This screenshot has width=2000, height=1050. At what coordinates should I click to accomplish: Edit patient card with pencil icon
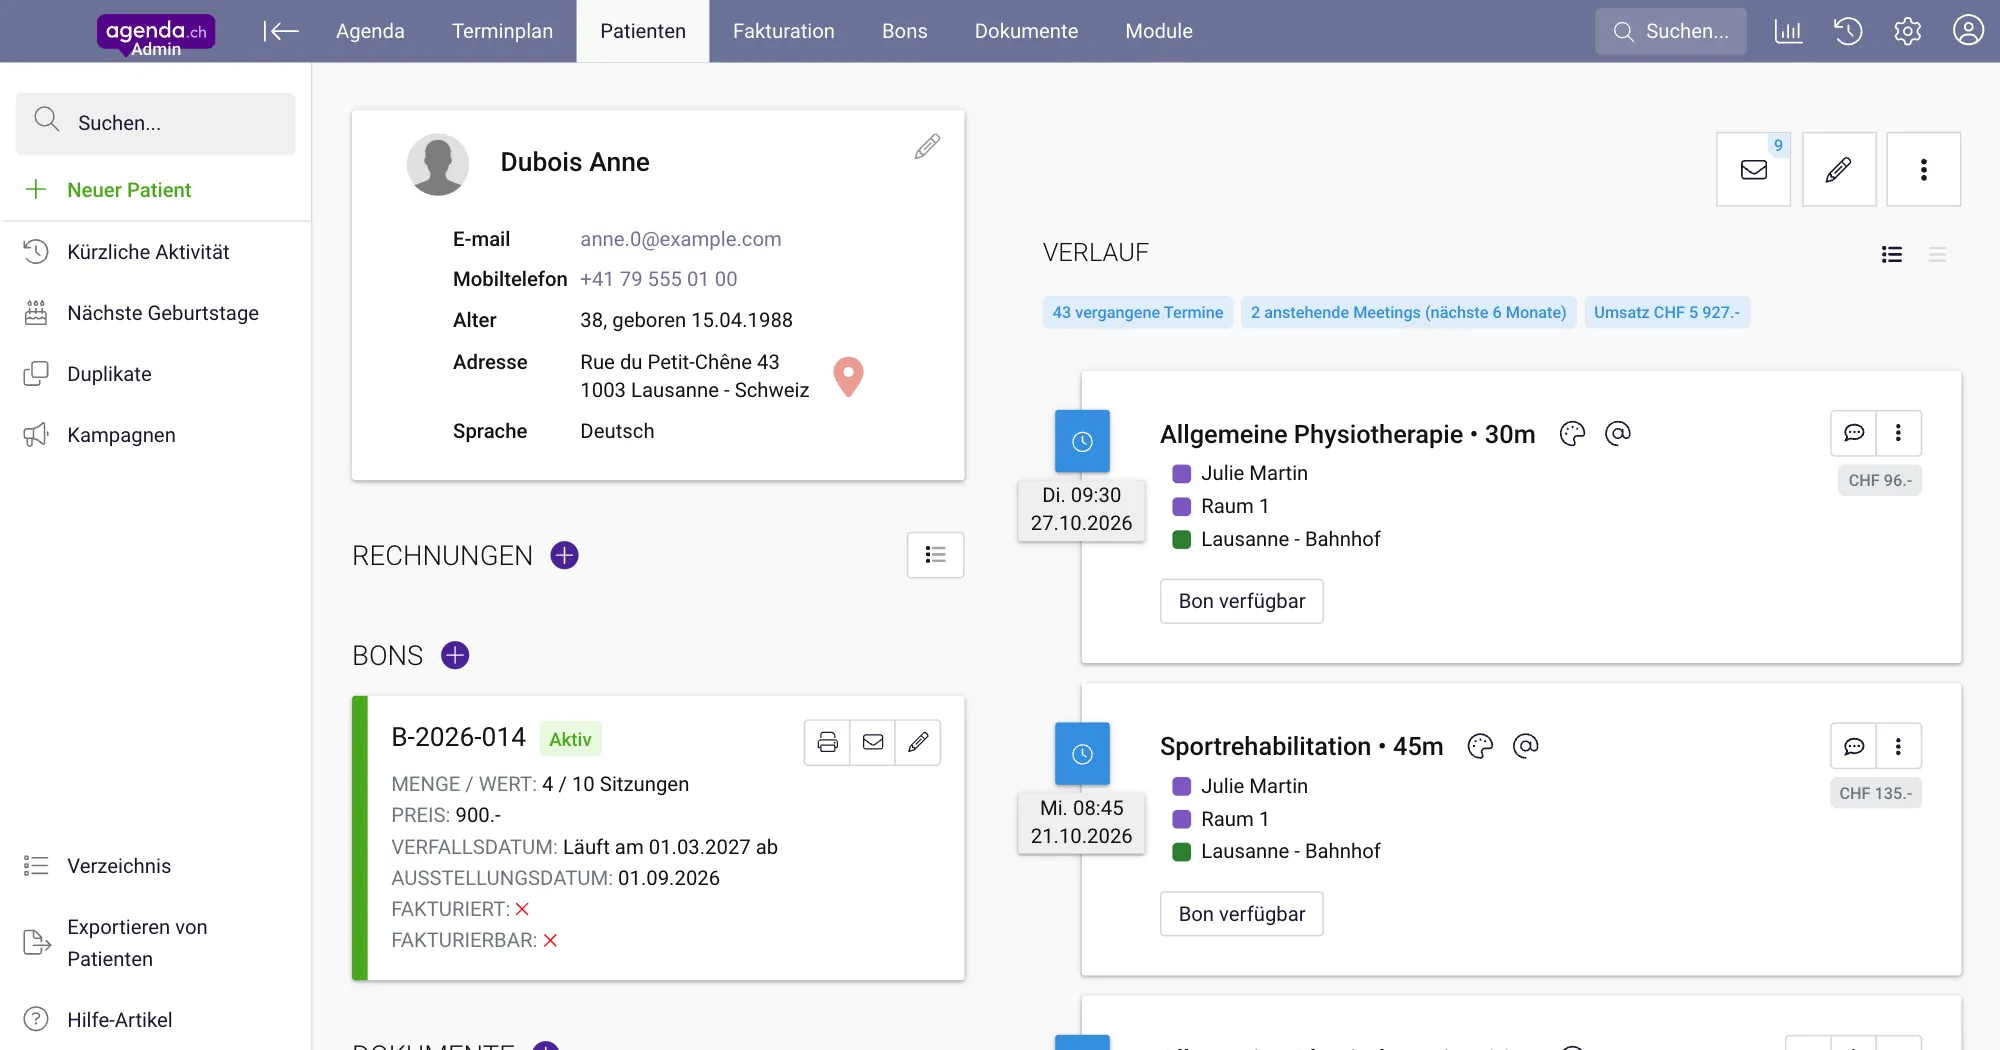[927, 147]
